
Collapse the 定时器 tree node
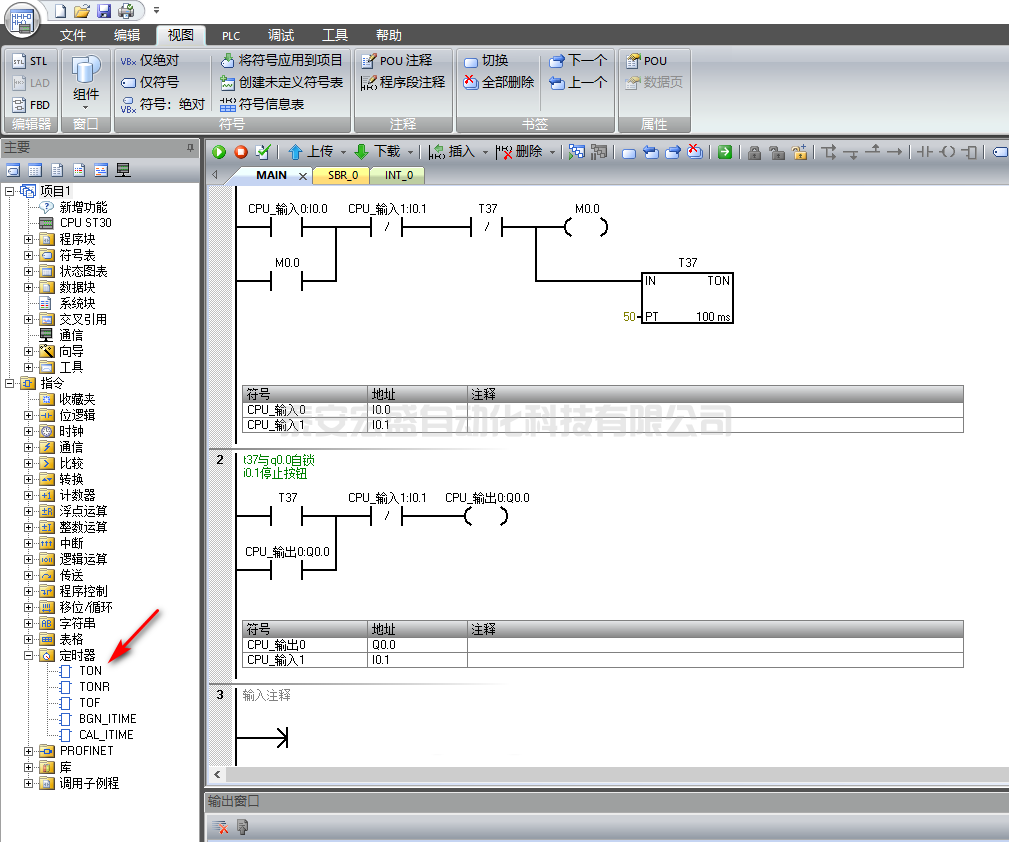click(30, 655)
